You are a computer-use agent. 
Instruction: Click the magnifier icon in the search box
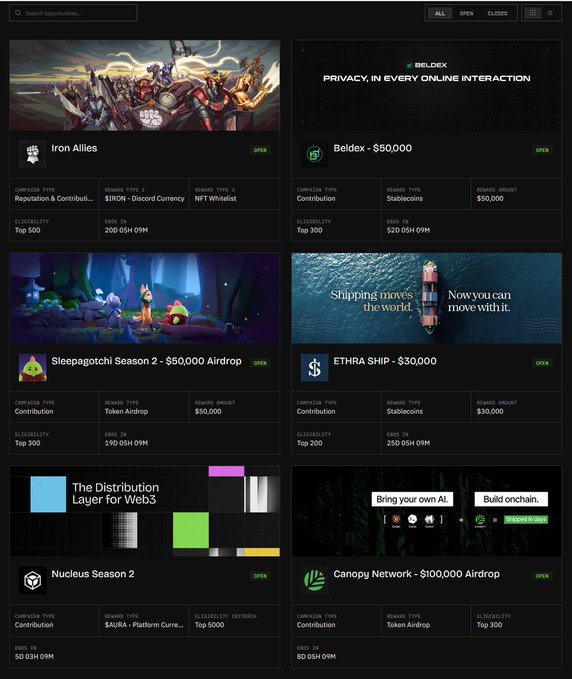[18, 13]
